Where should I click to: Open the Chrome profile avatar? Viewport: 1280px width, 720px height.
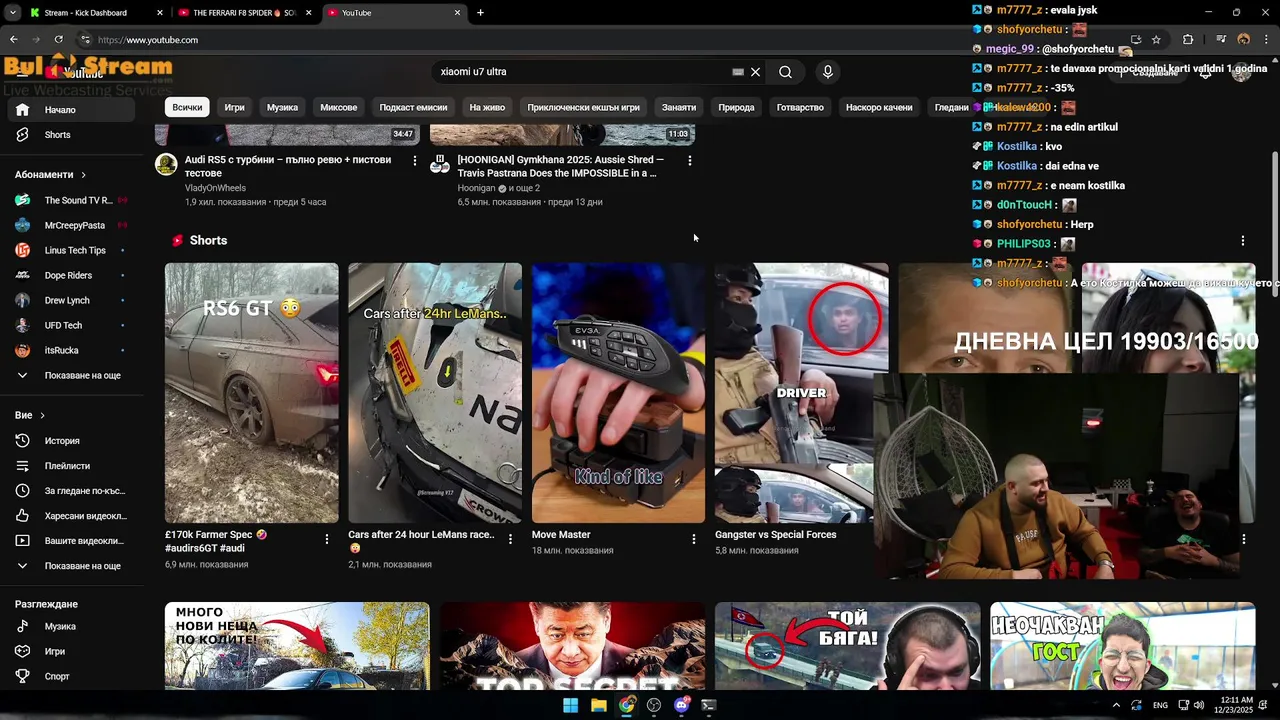[x=1243, y=40]
